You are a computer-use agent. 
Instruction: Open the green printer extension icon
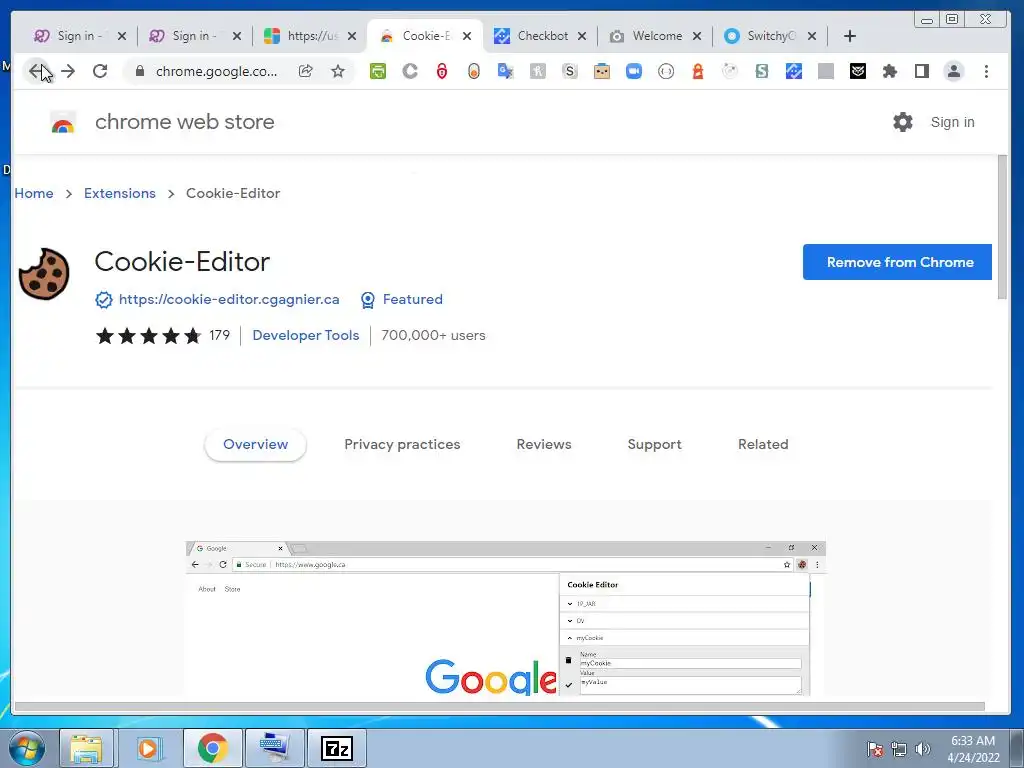377,71
